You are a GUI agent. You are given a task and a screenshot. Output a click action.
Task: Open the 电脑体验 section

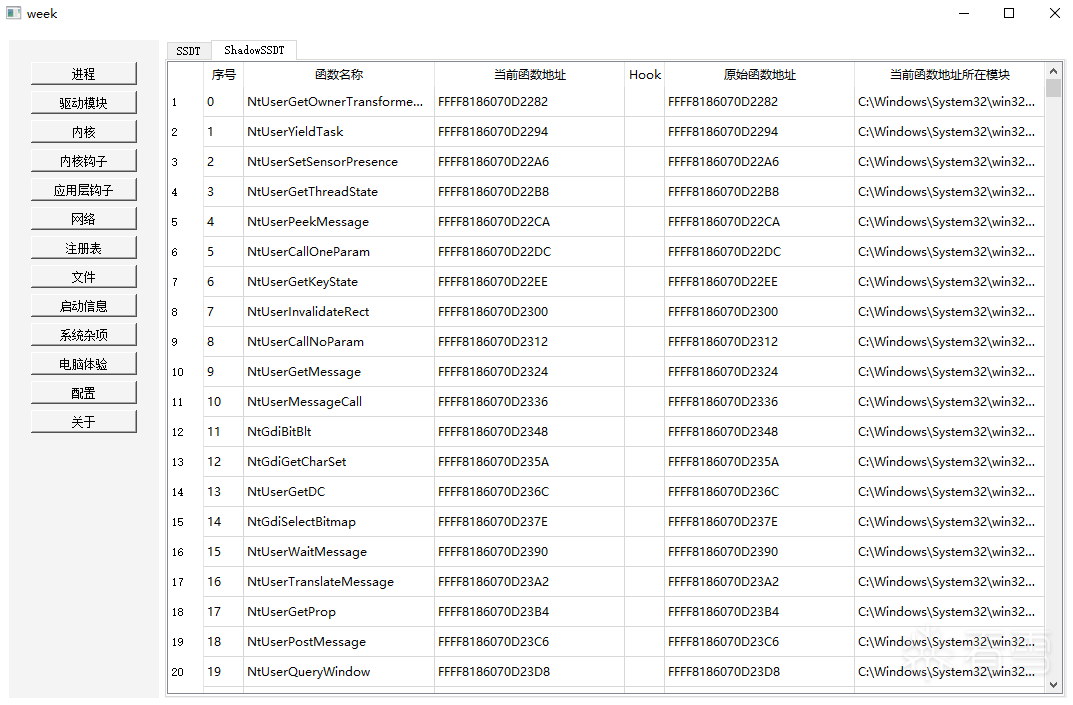click(x=83, y=364)
